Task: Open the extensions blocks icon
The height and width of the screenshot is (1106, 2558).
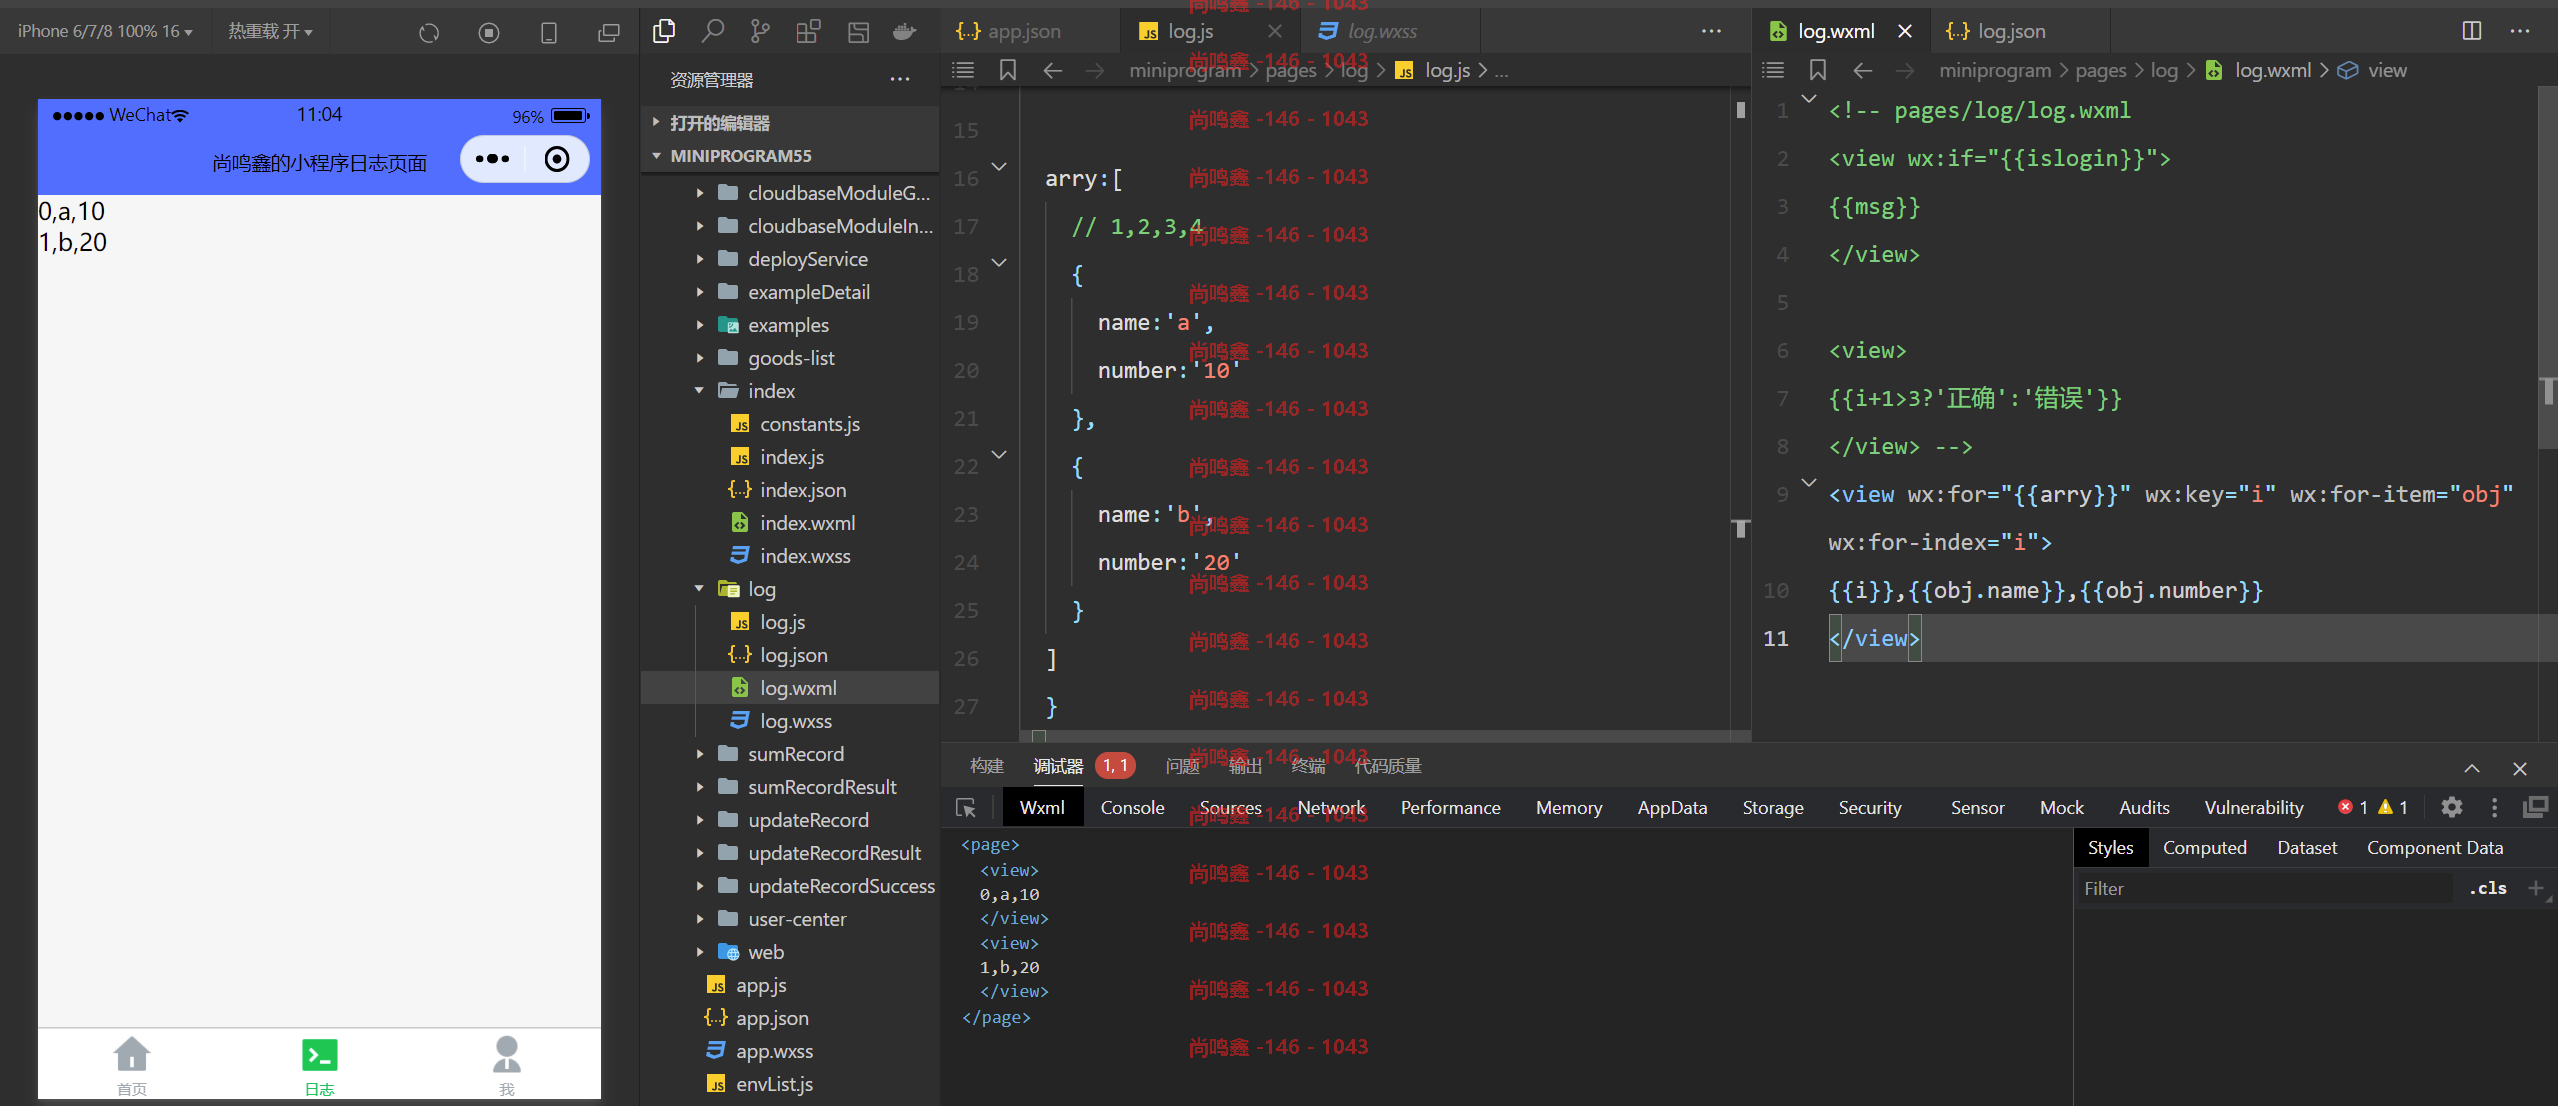Action: (x=808, y=32)
